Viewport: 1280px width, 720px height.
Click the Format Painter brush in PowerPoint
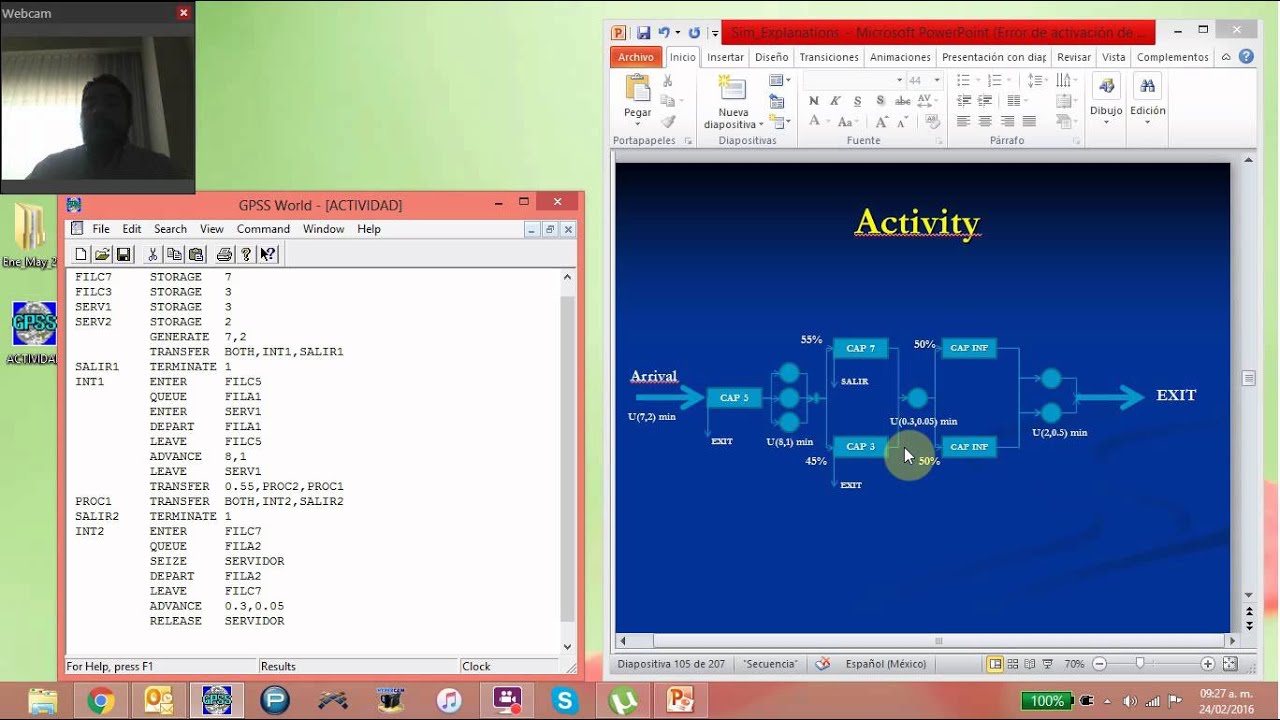pos(668,121)
